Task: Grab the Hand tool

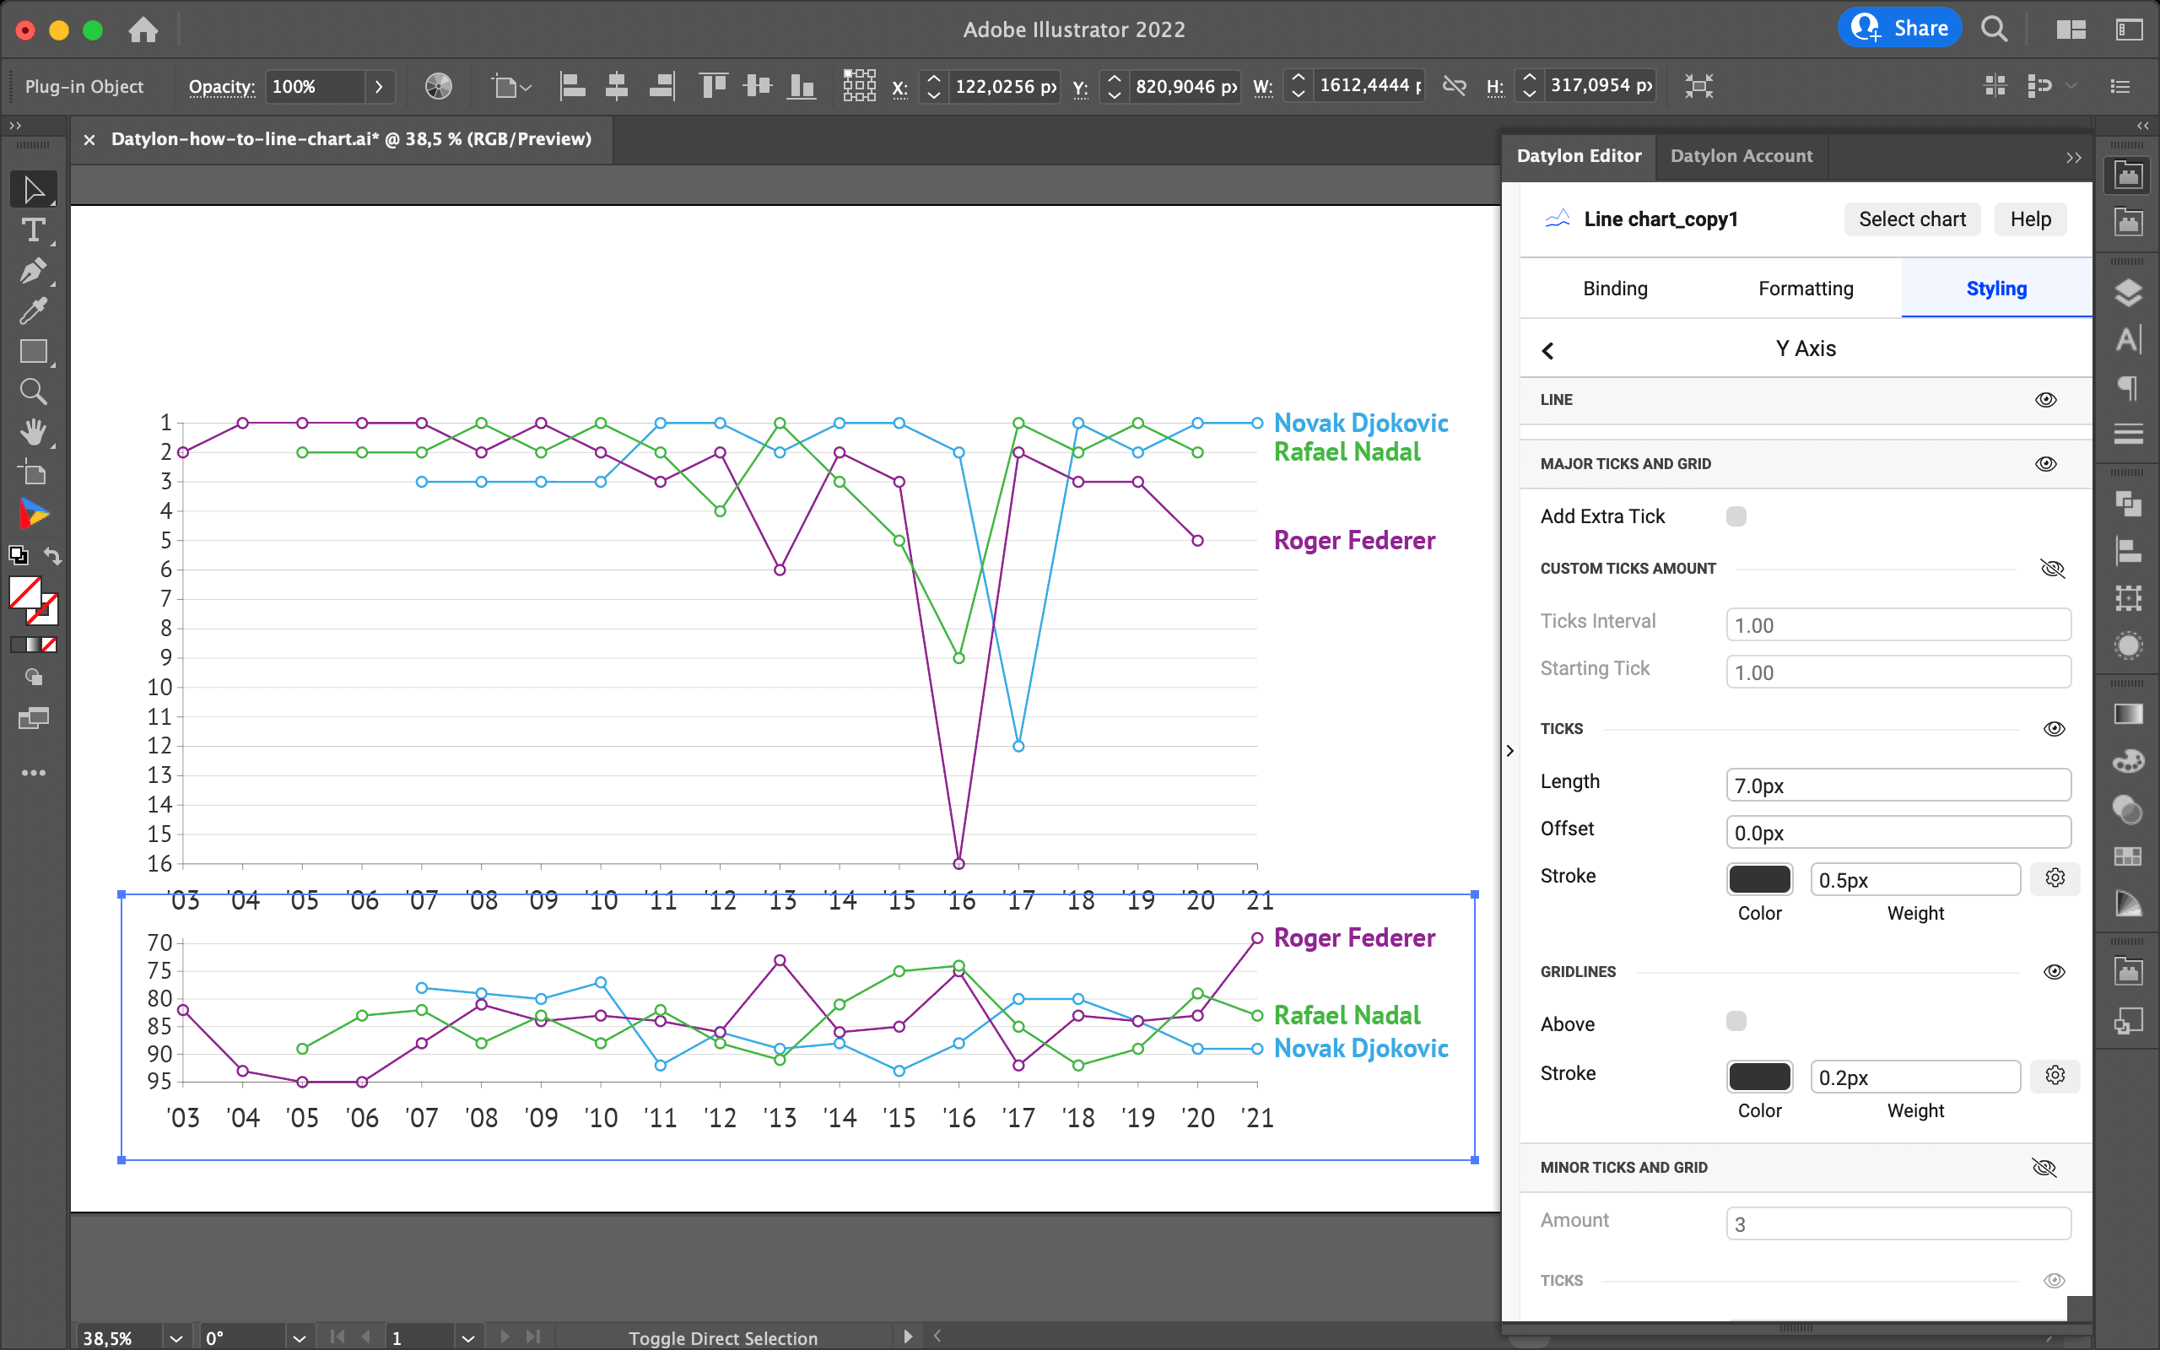Action: (33, 430)
